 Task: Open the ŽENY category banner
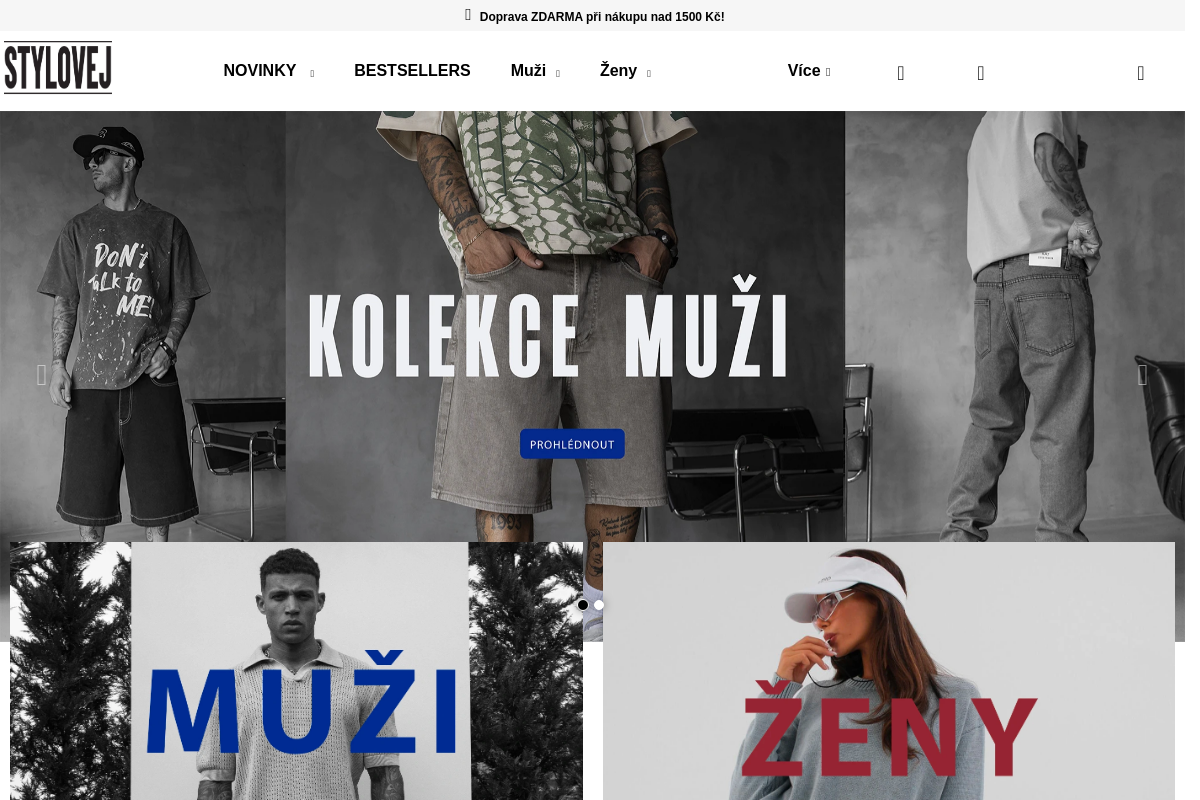889,671
